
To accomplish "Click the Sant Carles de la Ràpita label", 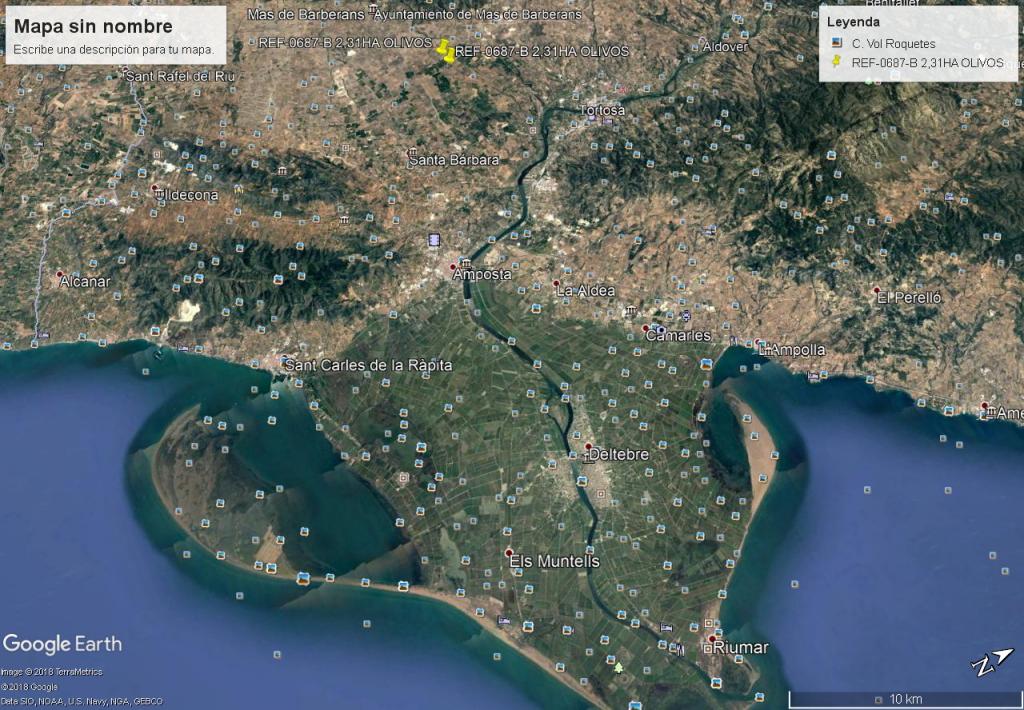I will 368,366.
